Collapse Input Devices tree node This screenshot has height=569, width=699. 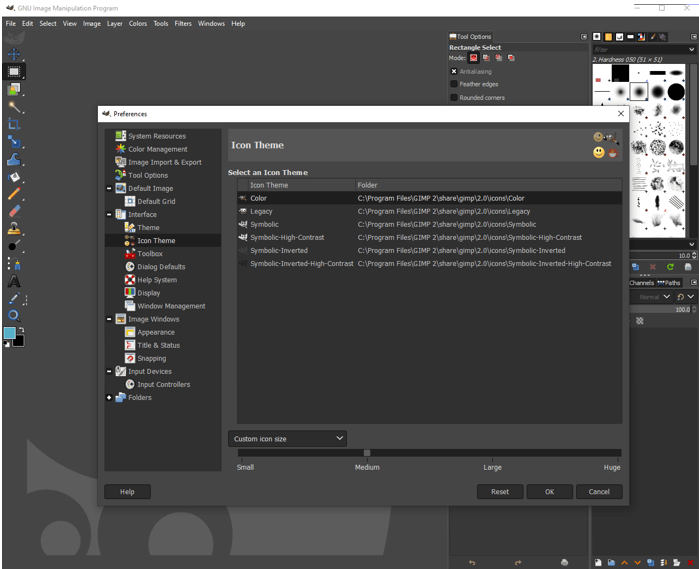[x=109, y=371]
